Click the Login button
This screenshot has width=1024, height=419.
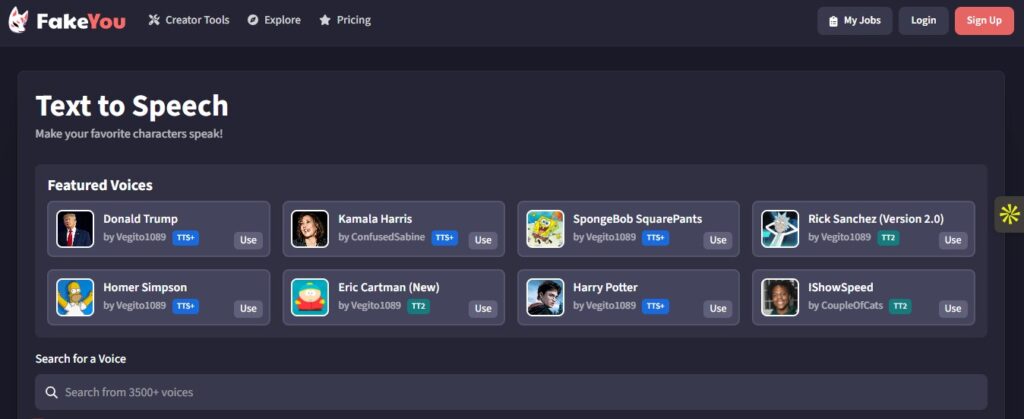click(923, 21)
